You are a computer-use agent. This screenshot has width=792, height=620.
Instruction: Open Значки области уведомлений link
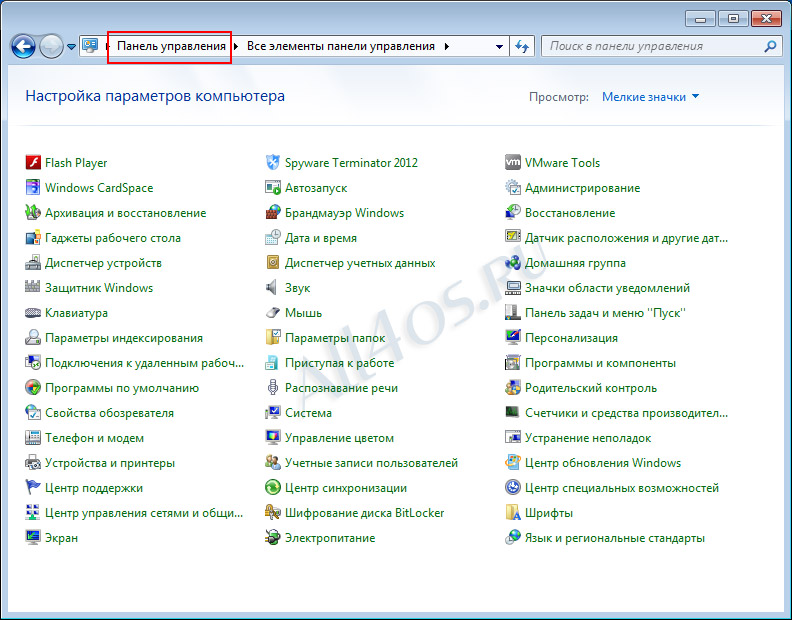click(x=607, y=288)
